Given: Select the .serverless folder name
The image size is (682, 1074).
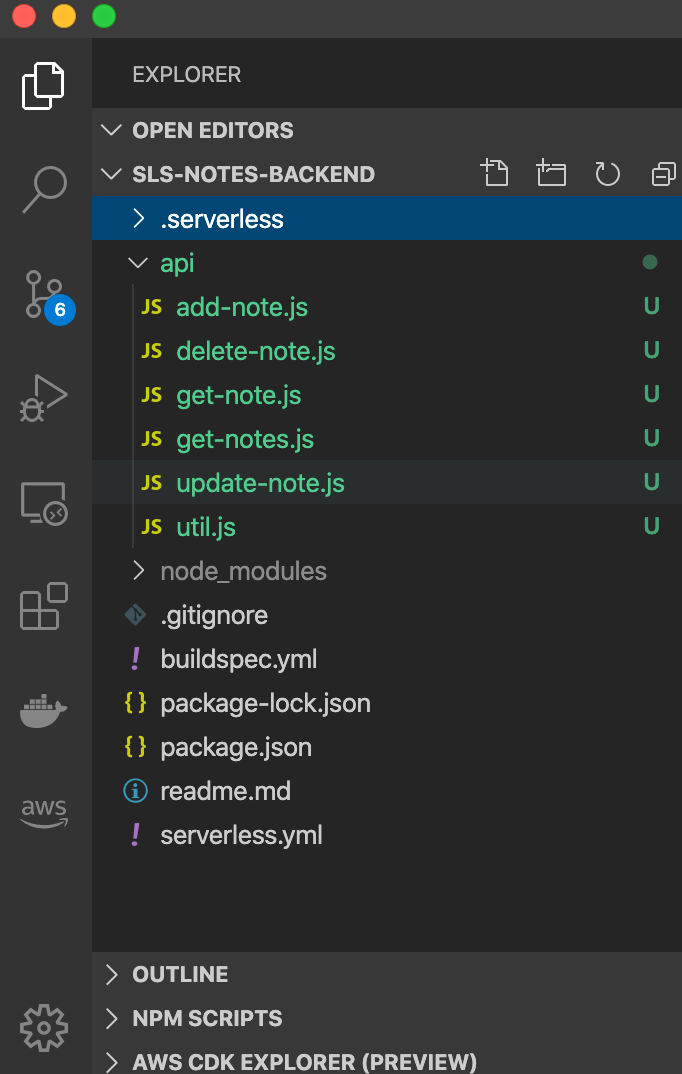Looking at the screenshot, I should click(x=222, y=218).
